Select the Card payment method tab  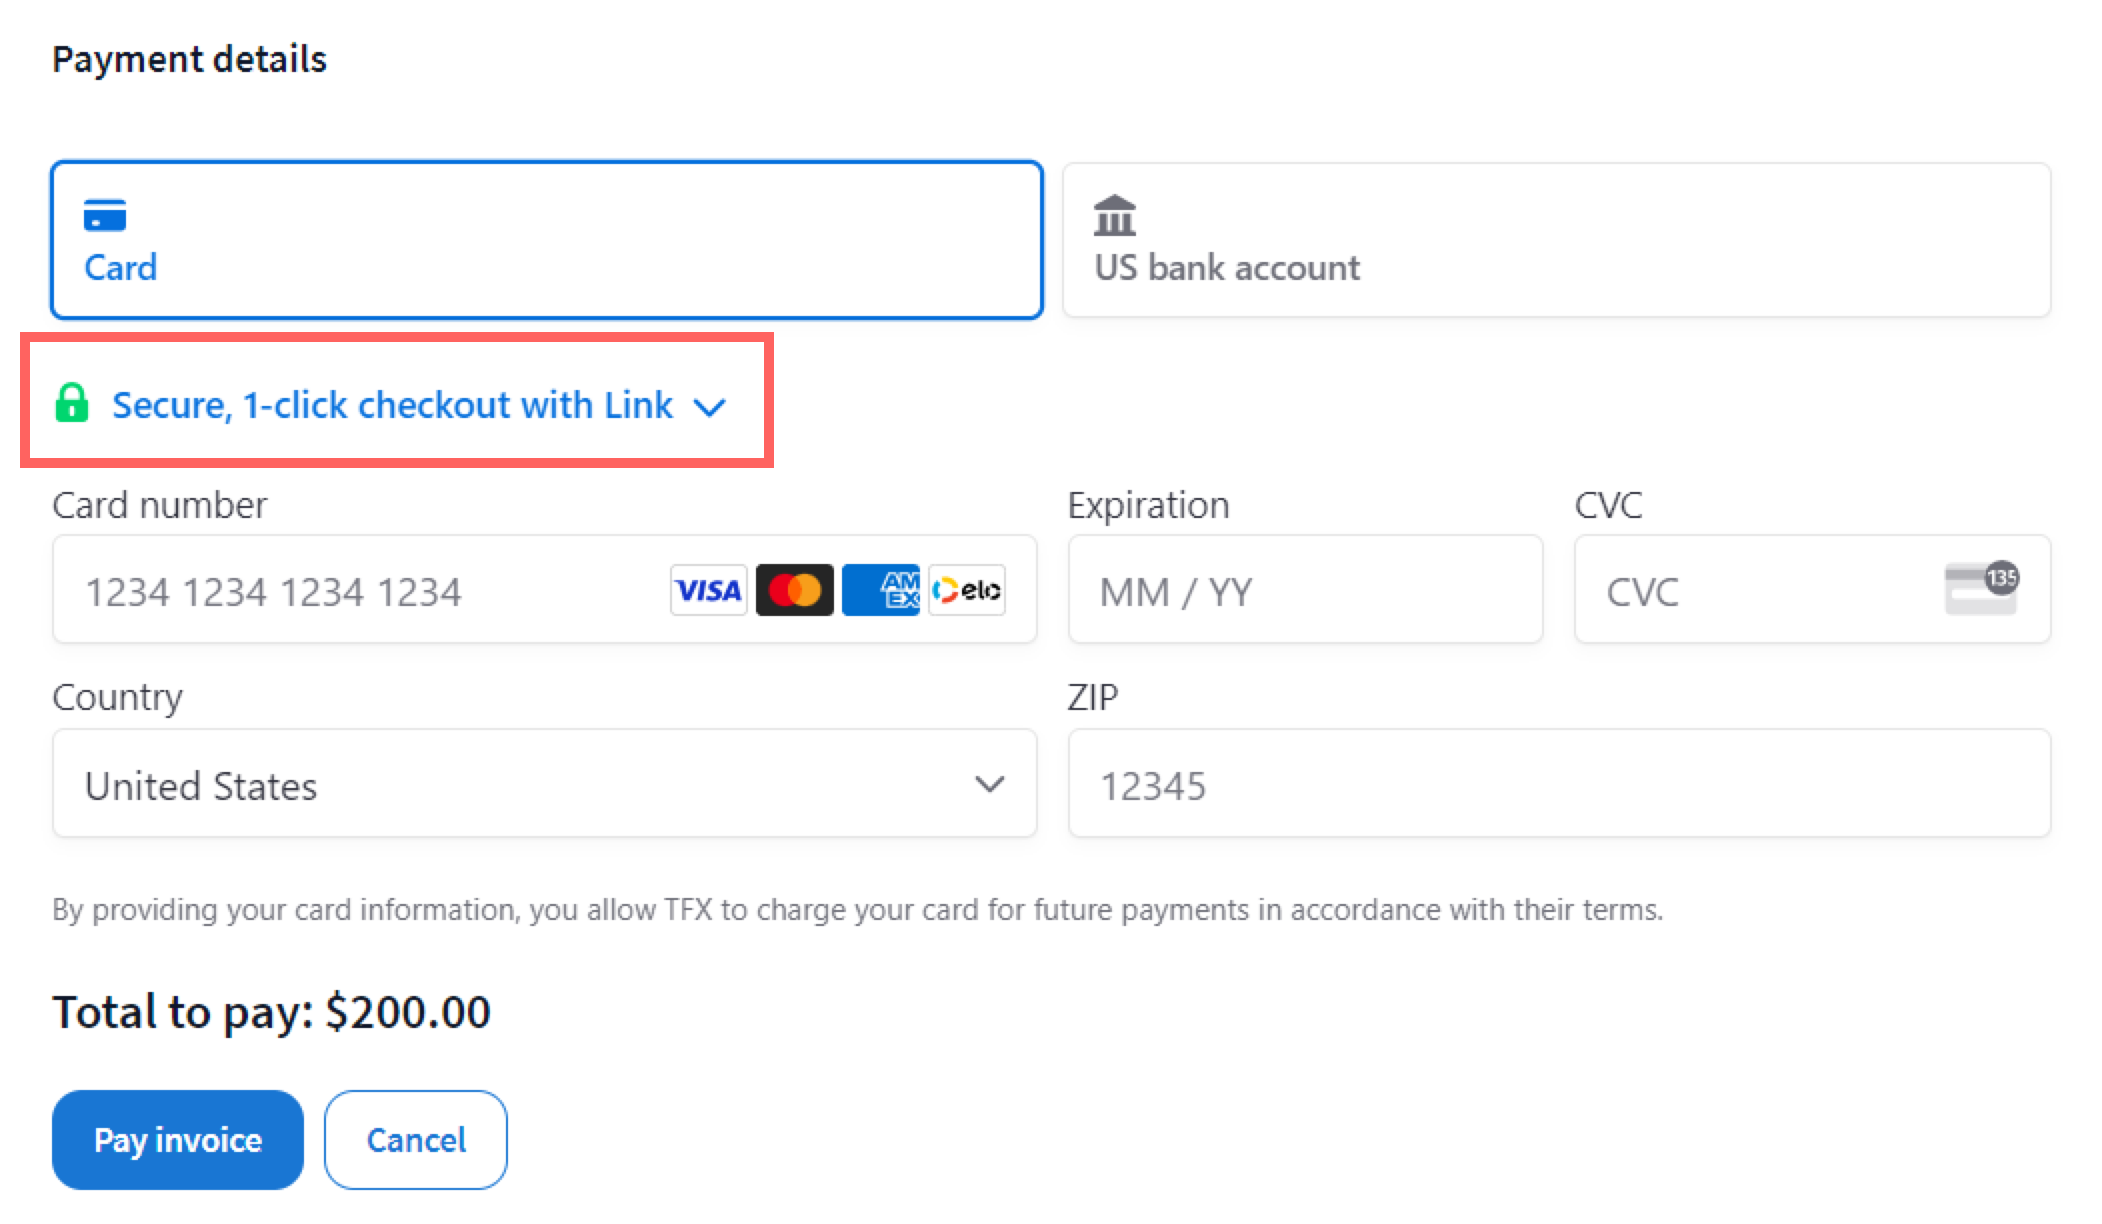pyautogui.click(x=547, y=240)
